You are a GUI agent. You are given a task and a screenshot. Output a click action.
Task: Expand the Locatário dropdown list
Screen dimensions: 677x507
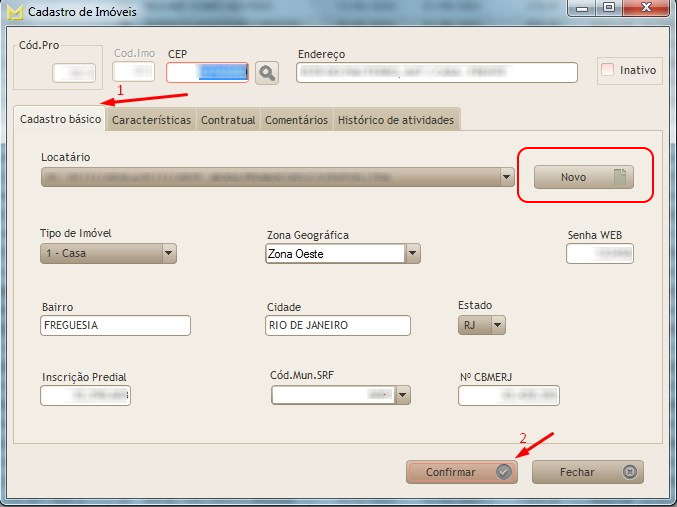click(x=507, y=177)
